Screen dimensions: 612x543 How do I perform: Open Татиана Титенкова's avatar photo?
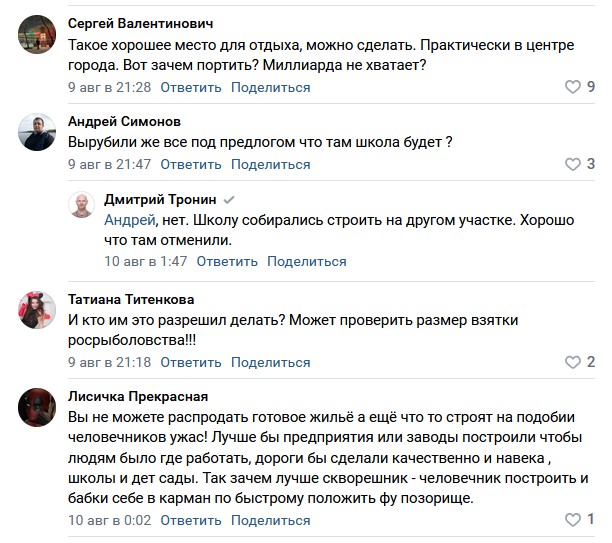(37, 311)
